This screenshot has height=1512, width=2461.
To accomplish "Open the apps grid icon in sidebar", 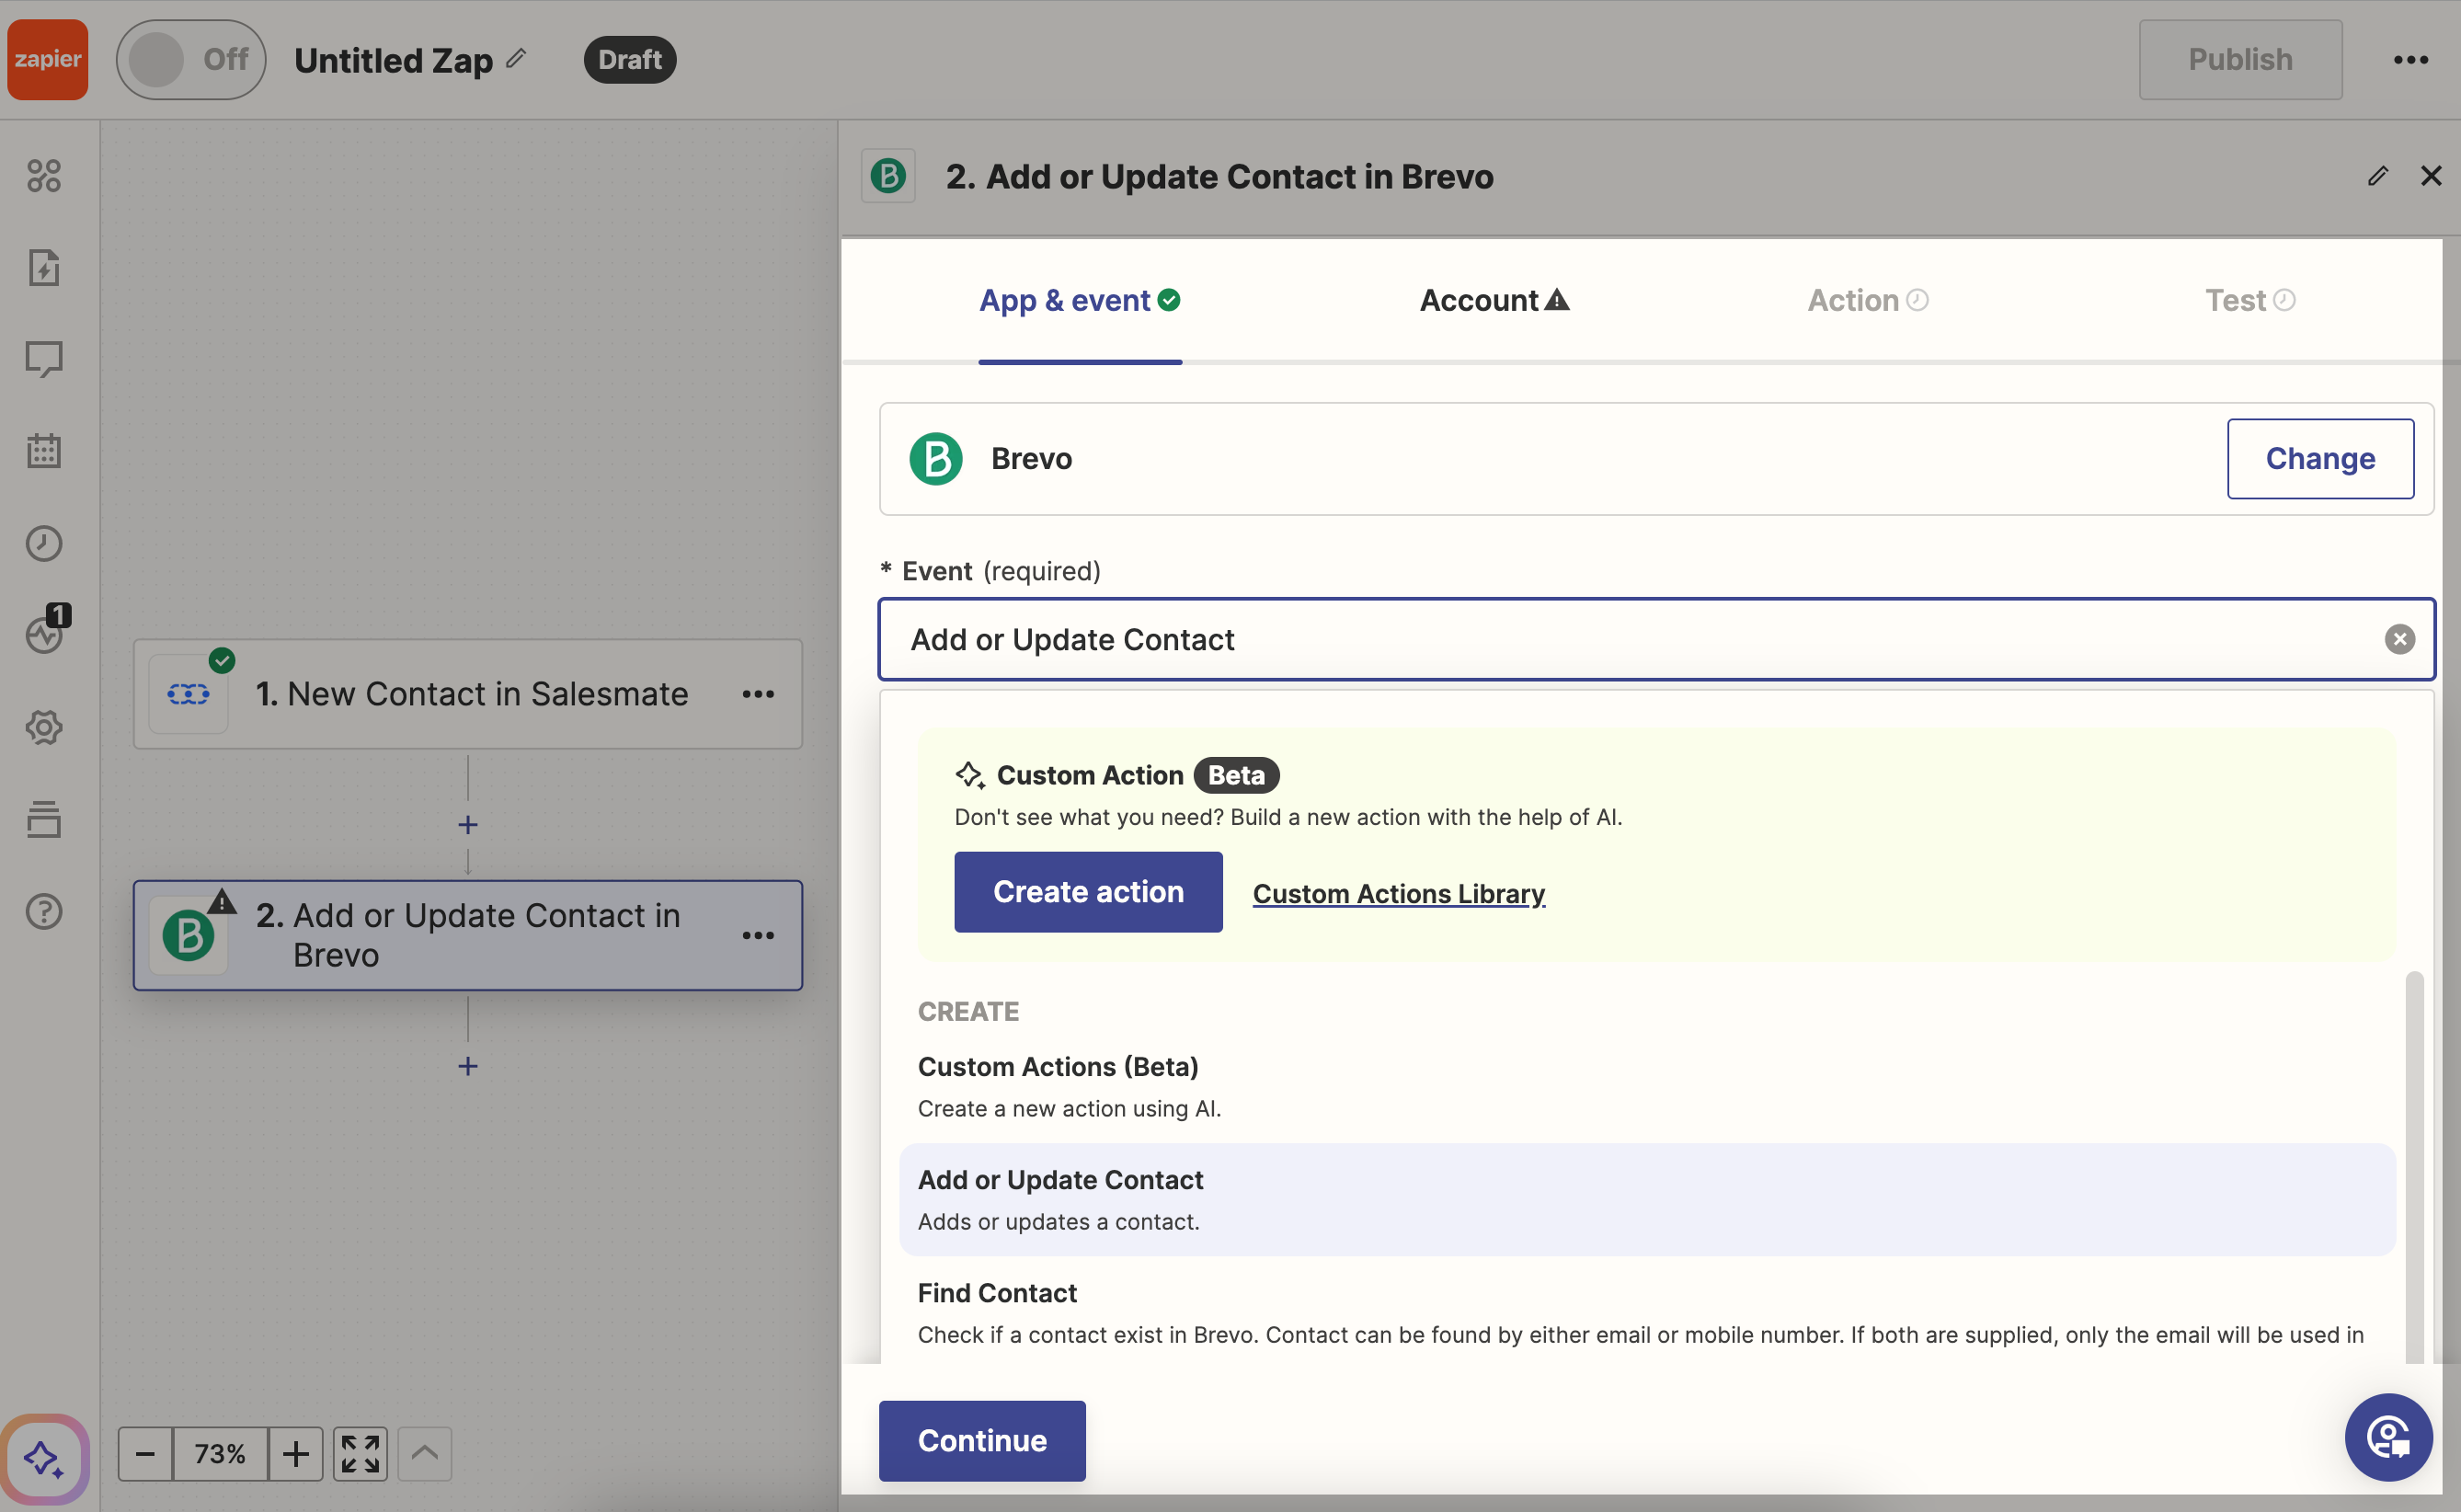I will [44, 176].
